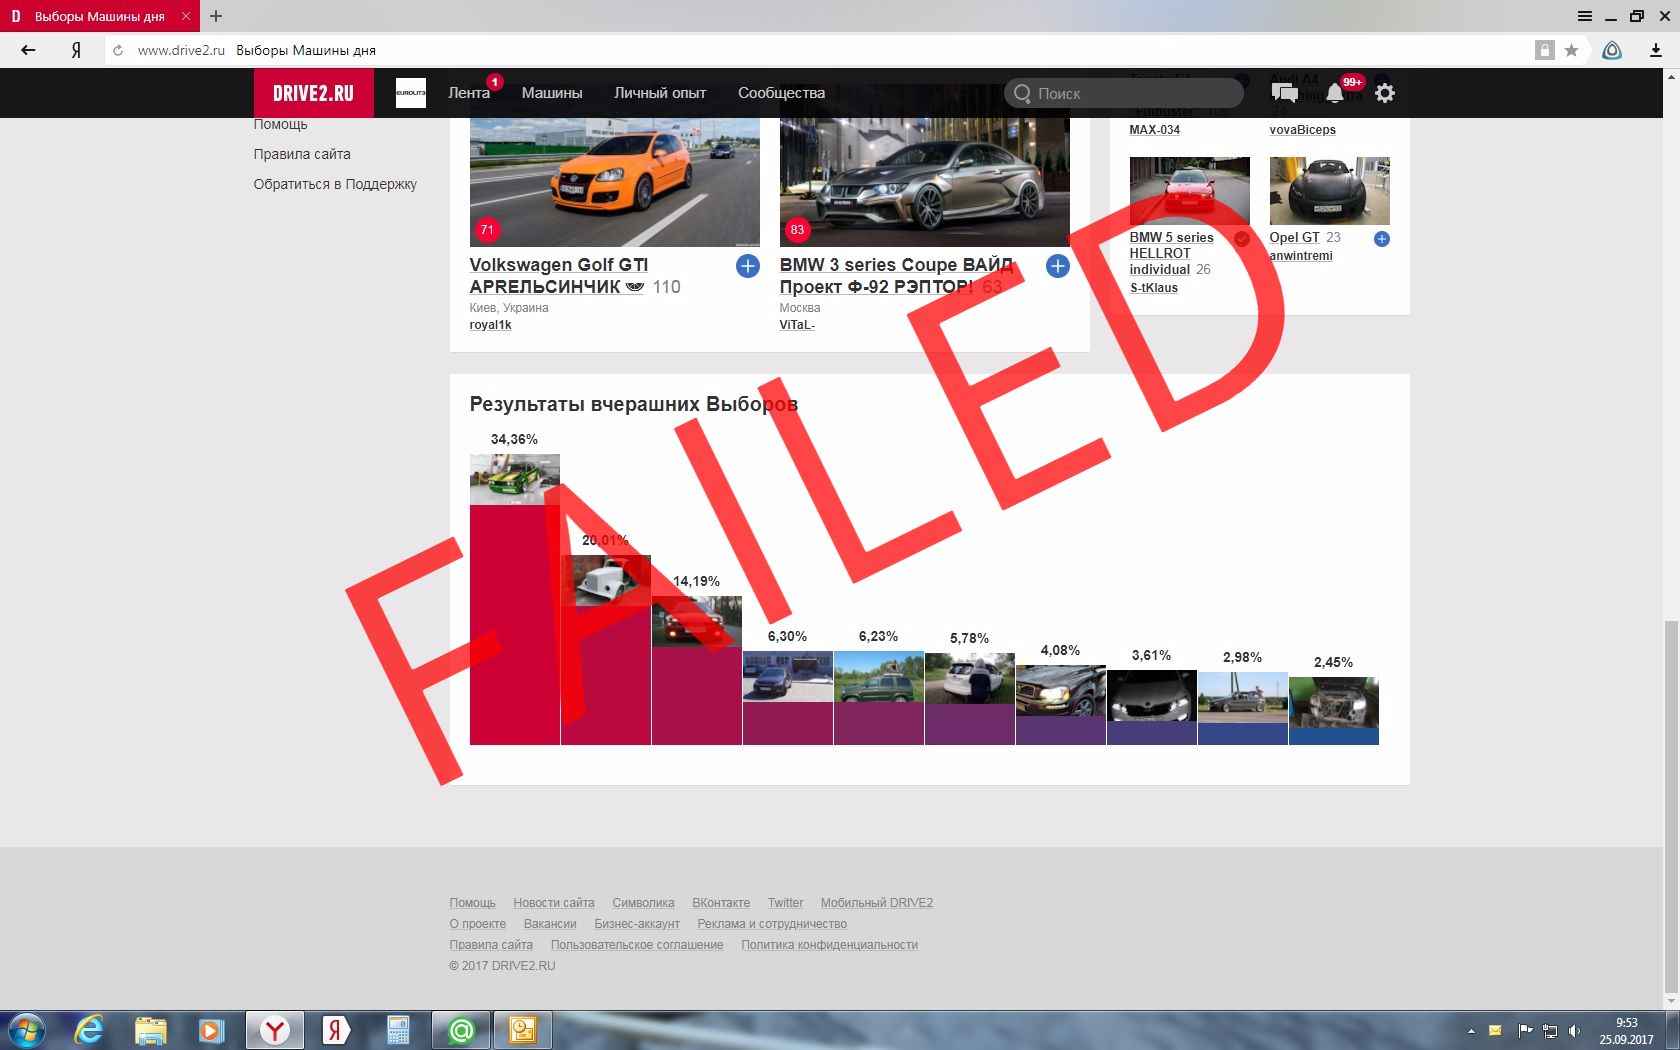1680x1050 pixels.
Task: Open the browser downloads icon
Action: [x=1655, y=50]
